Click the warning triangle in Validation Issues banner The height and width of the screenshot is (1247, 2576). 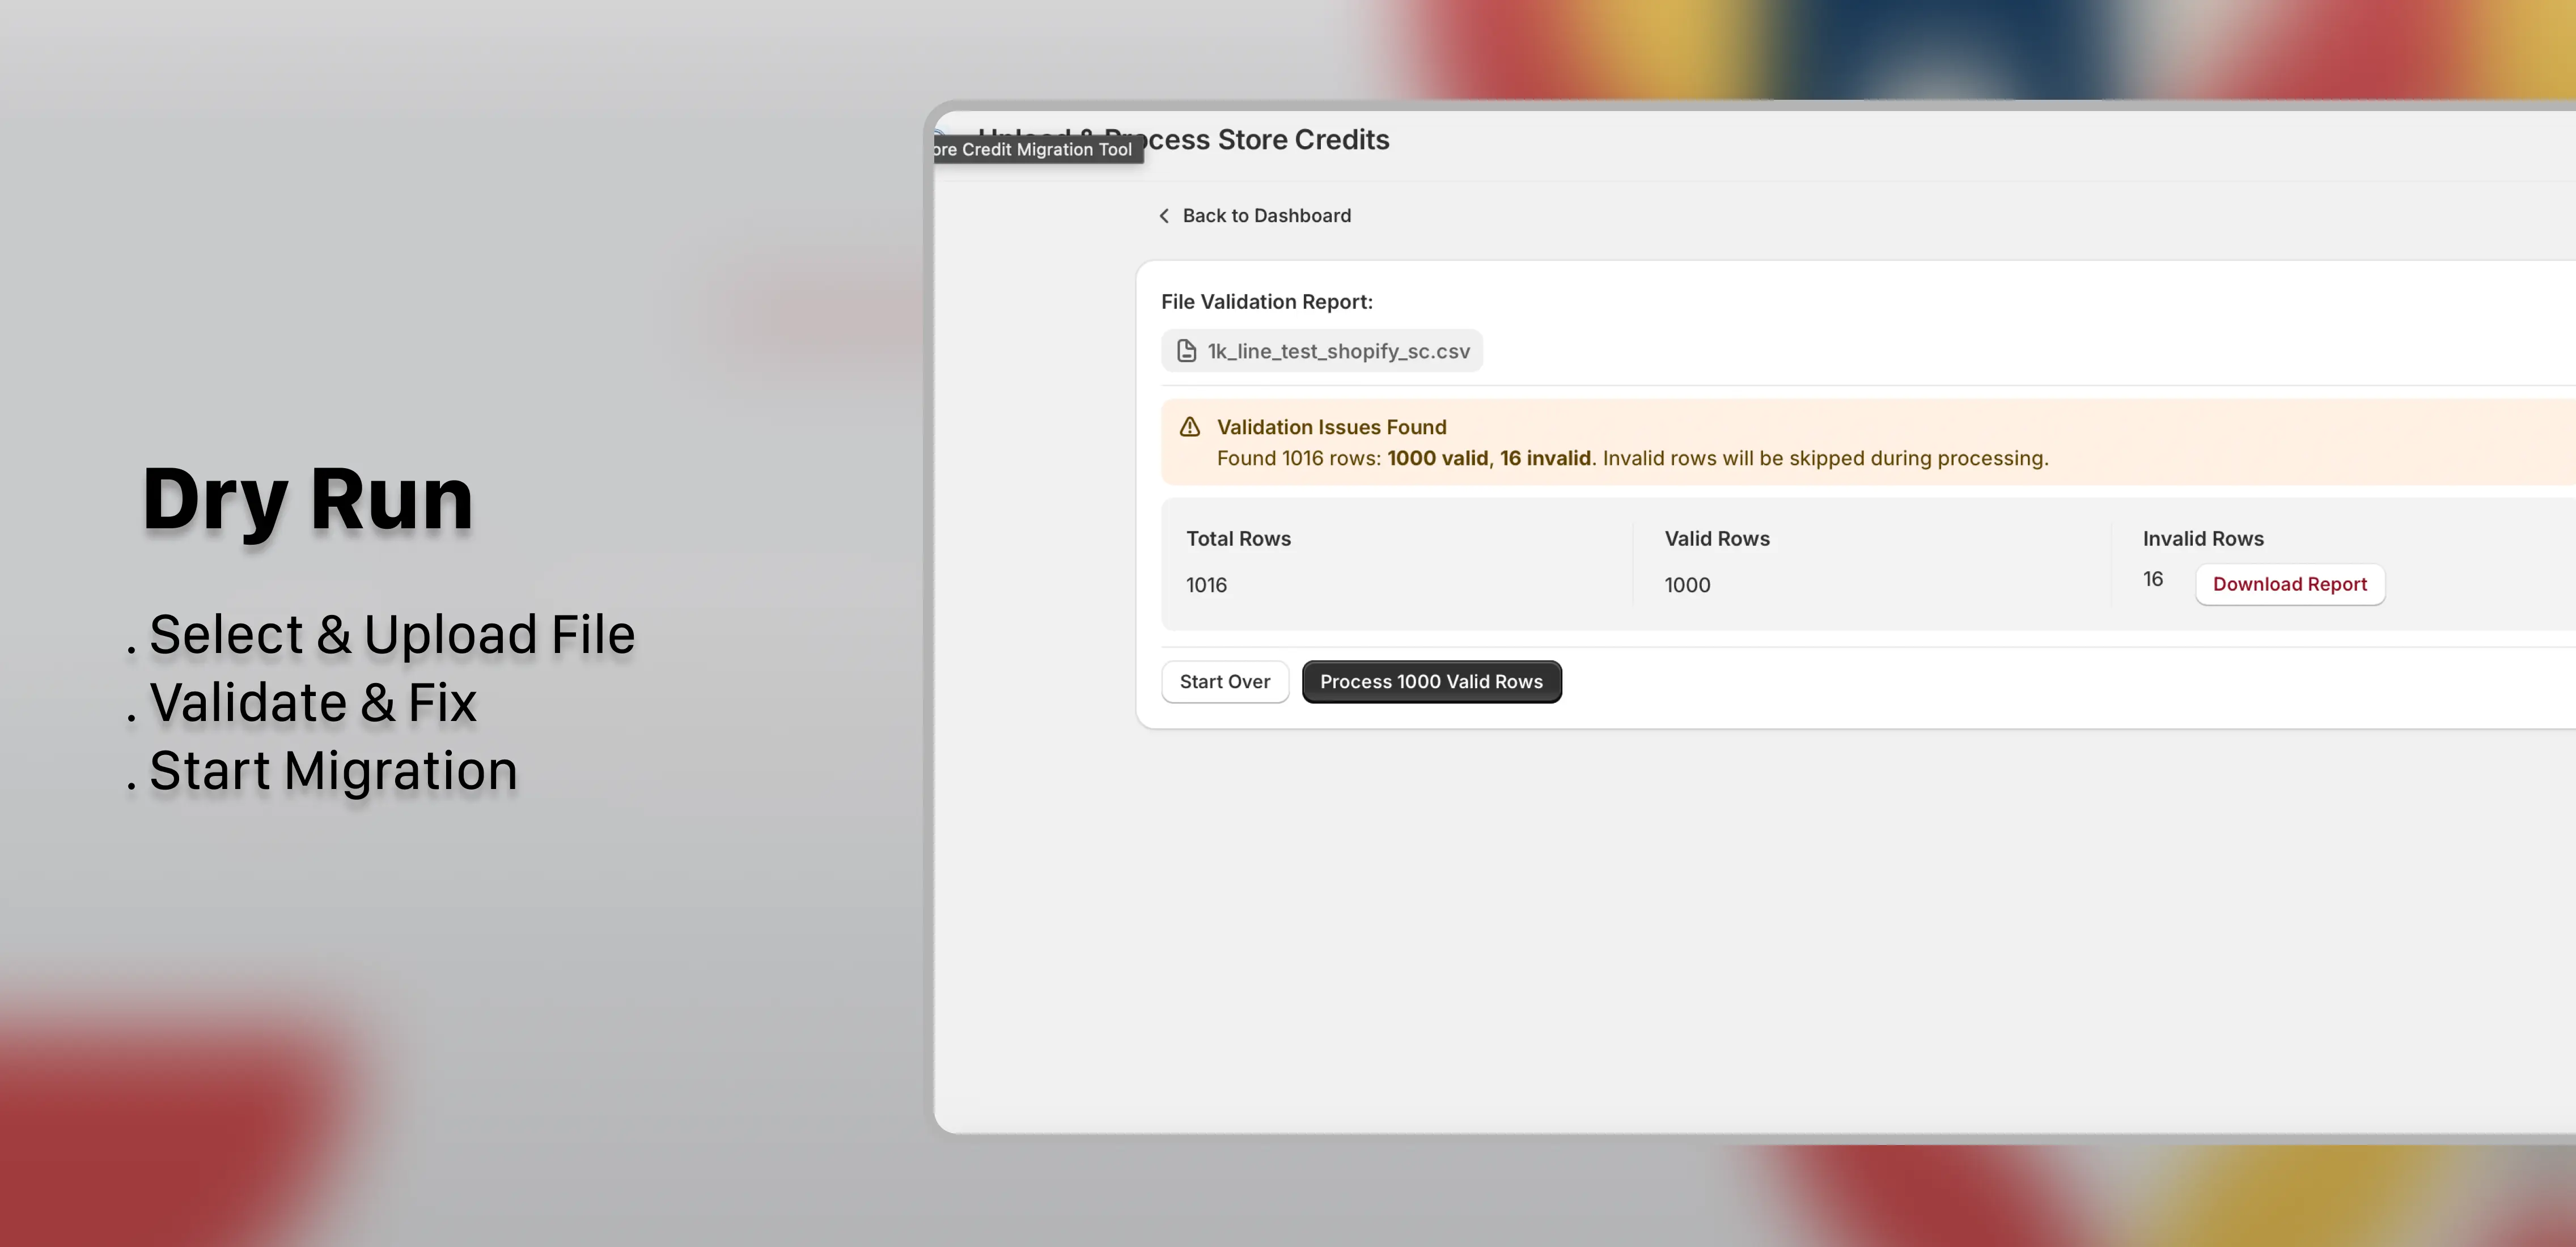click(x=1189, y=427)
